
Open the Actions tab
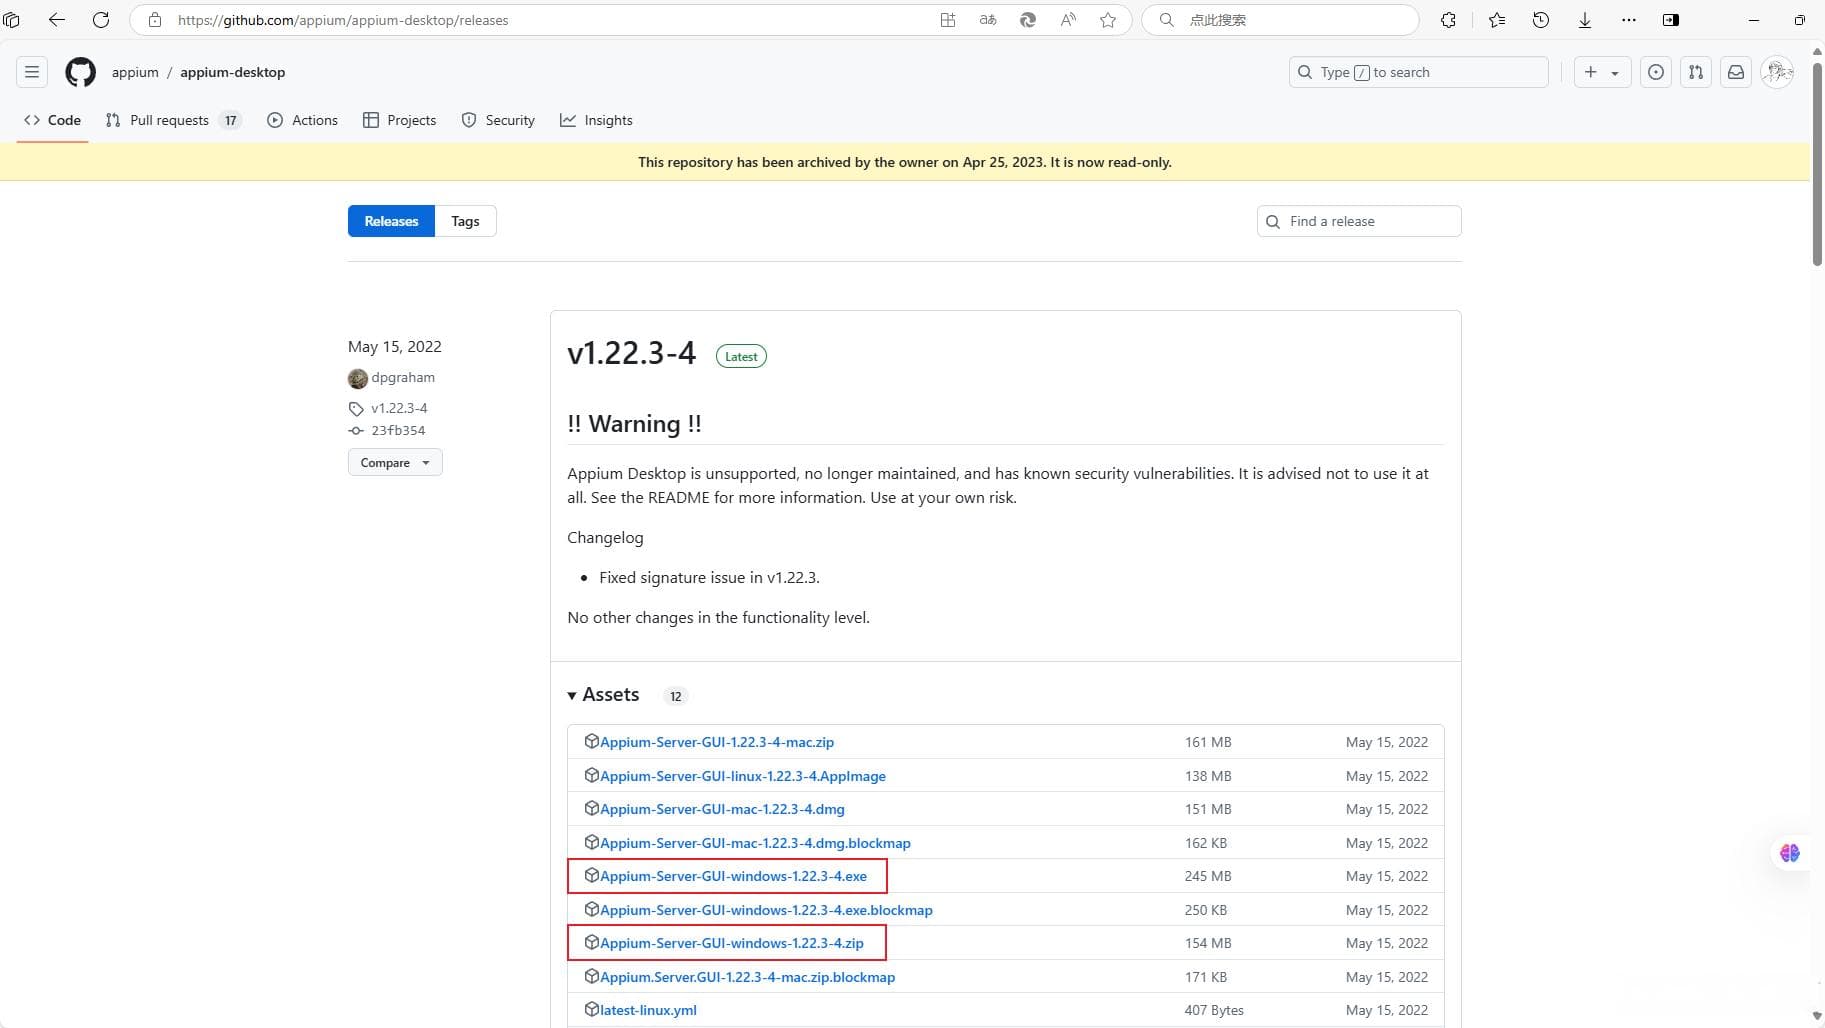point(303,120)
